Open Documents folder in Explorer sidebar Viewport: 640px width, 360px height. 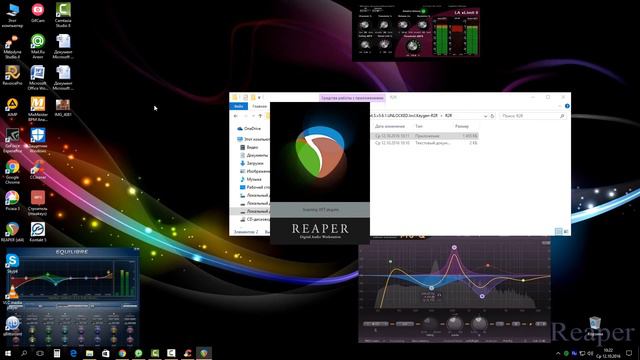coord(254,155)
